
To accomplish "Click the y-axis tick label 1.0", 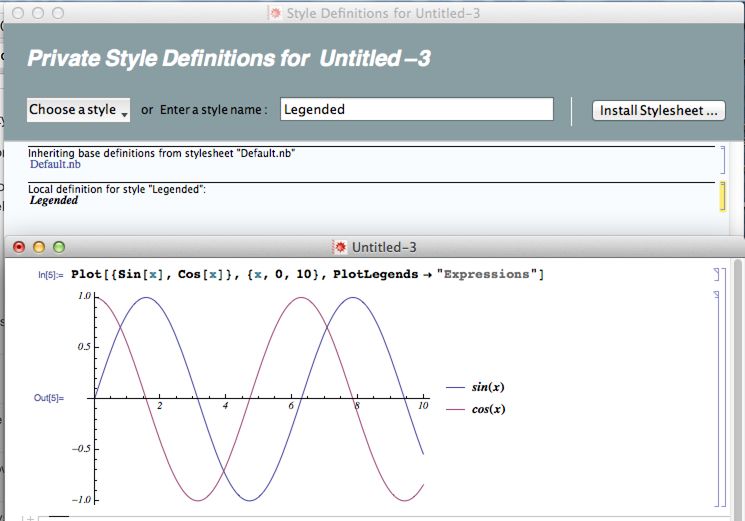I will [84, 296].
